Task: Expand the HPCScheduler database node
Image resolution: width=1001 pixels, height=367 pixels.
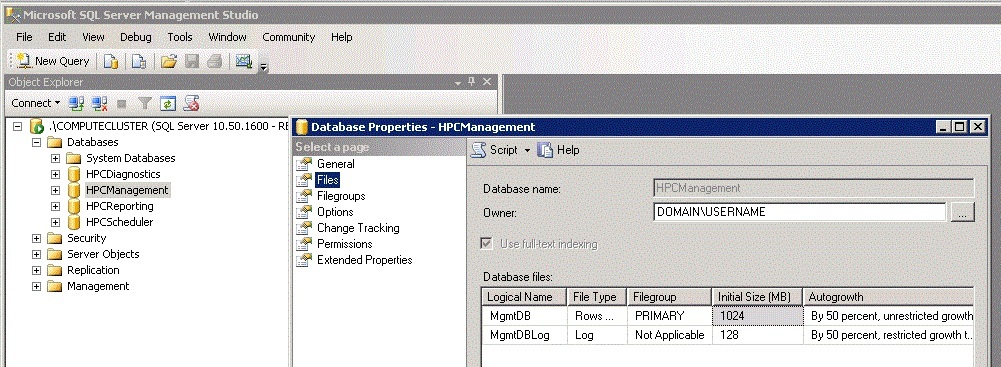Action: 56,222
